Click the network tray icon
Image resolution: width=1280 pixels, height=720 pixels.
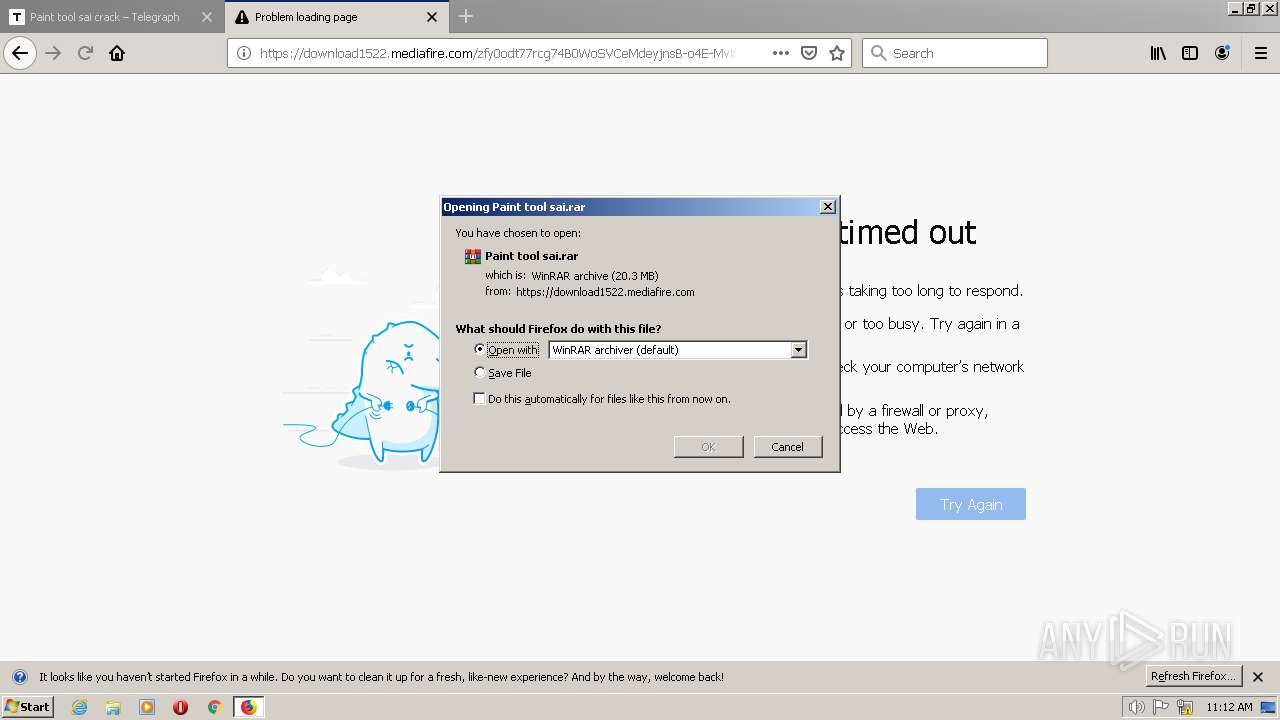coord(1185,707)
